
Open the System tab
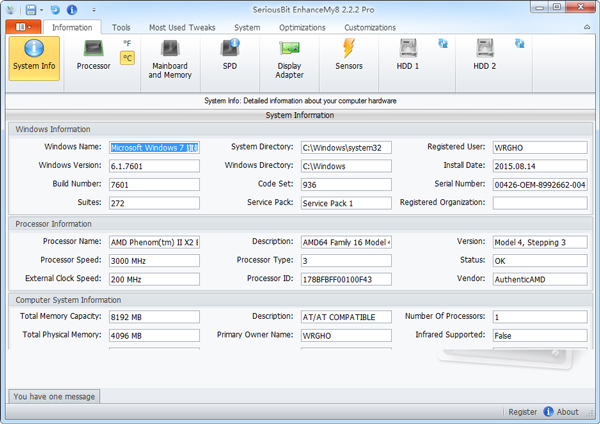tap(247, 28)
